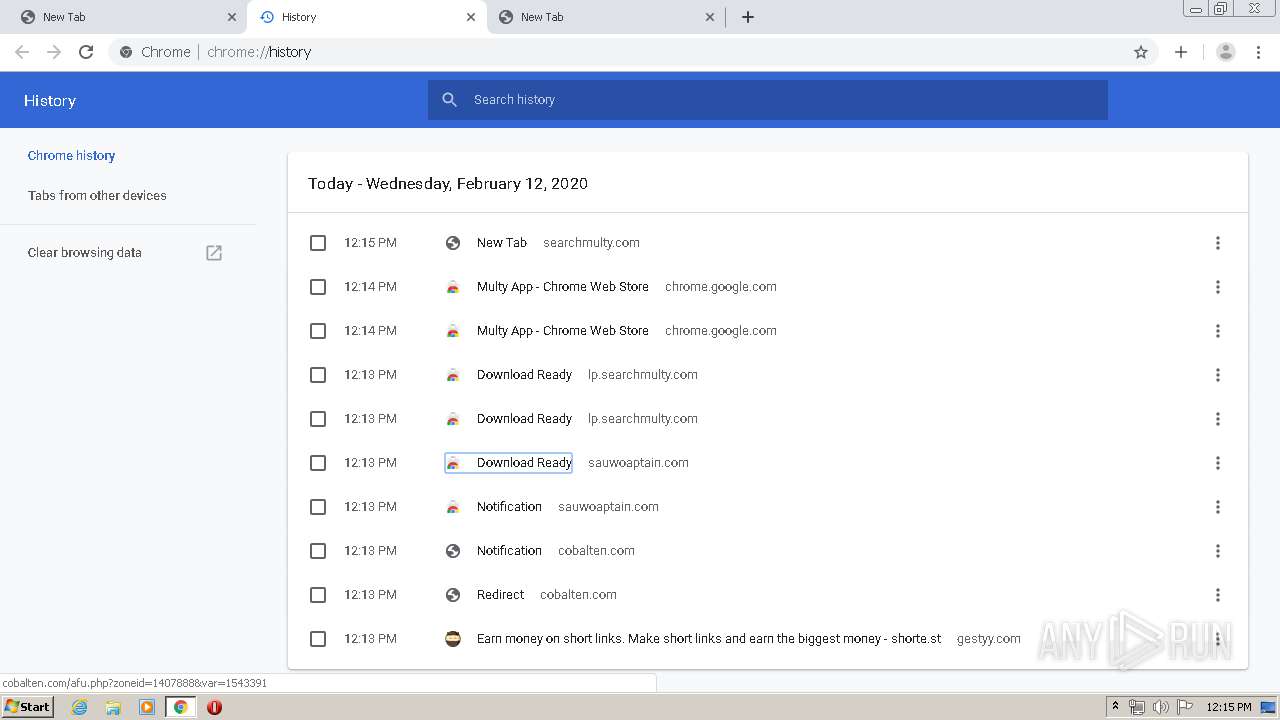The height and width of the screenshot is (720, 1280).
Task: Open the external link icon beside Clear browsing data
Action: click(214, 253)
